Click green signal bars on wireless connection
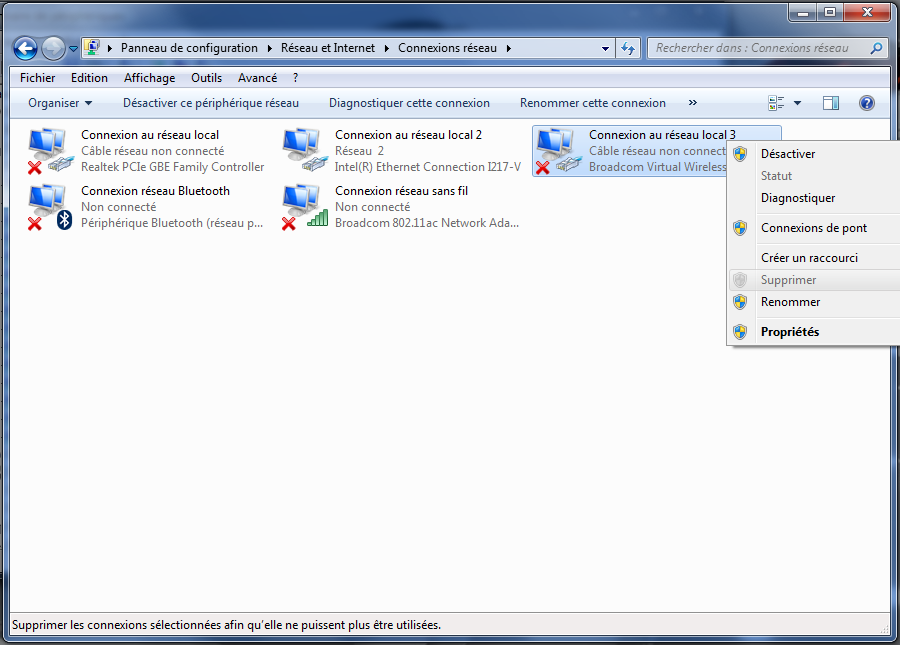900x645 pixels. tap(318, 218)
